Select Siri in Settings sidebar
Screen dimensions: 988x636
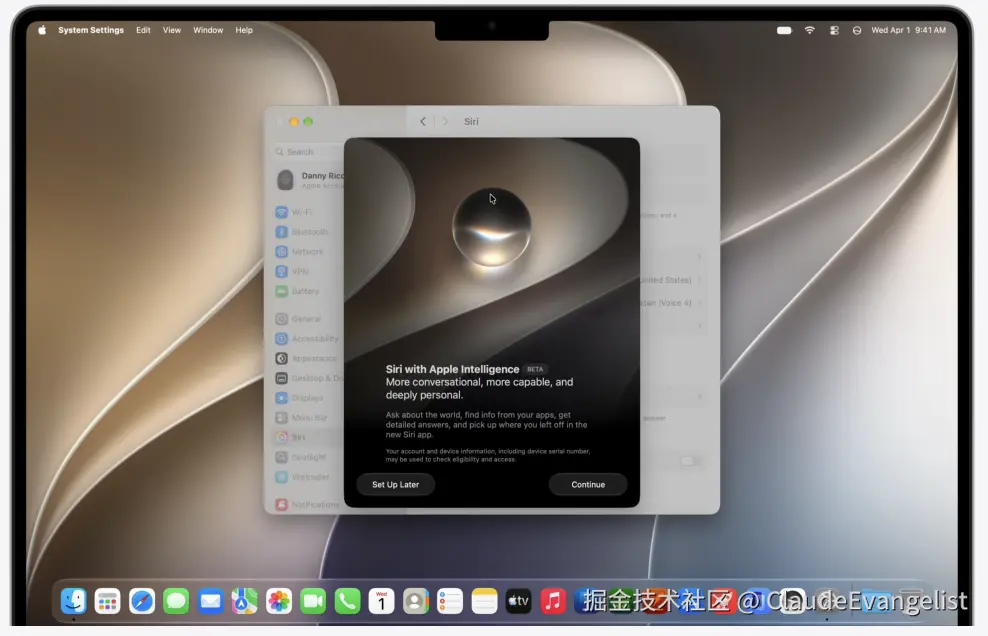coord(309,437)
